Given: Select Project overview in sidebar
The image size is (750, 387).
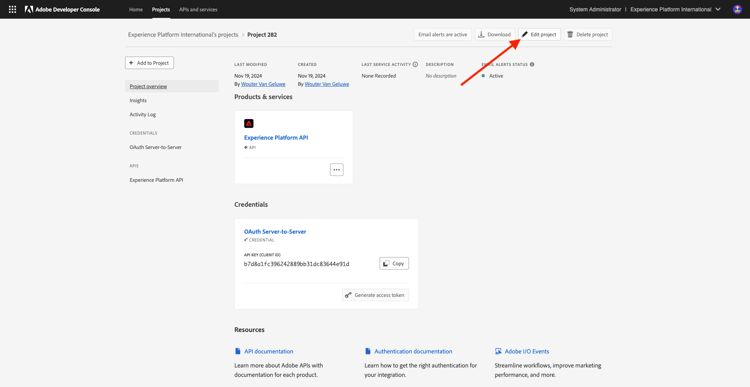Looking at the screenshot, I should (172, 86).
